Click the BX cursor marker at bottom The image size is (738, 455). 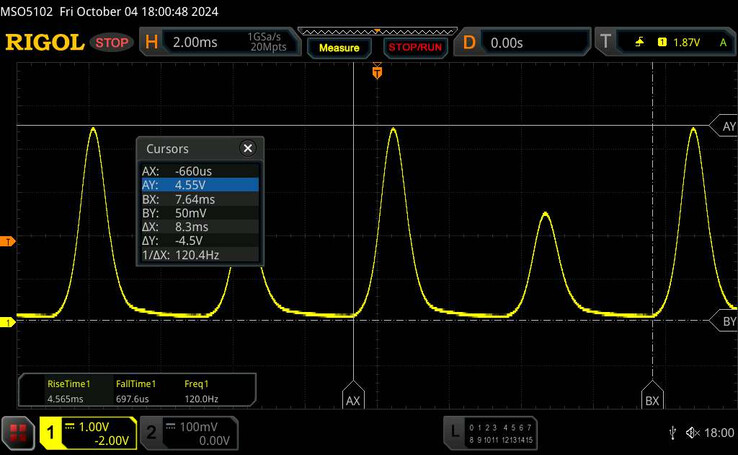[652, 399]
